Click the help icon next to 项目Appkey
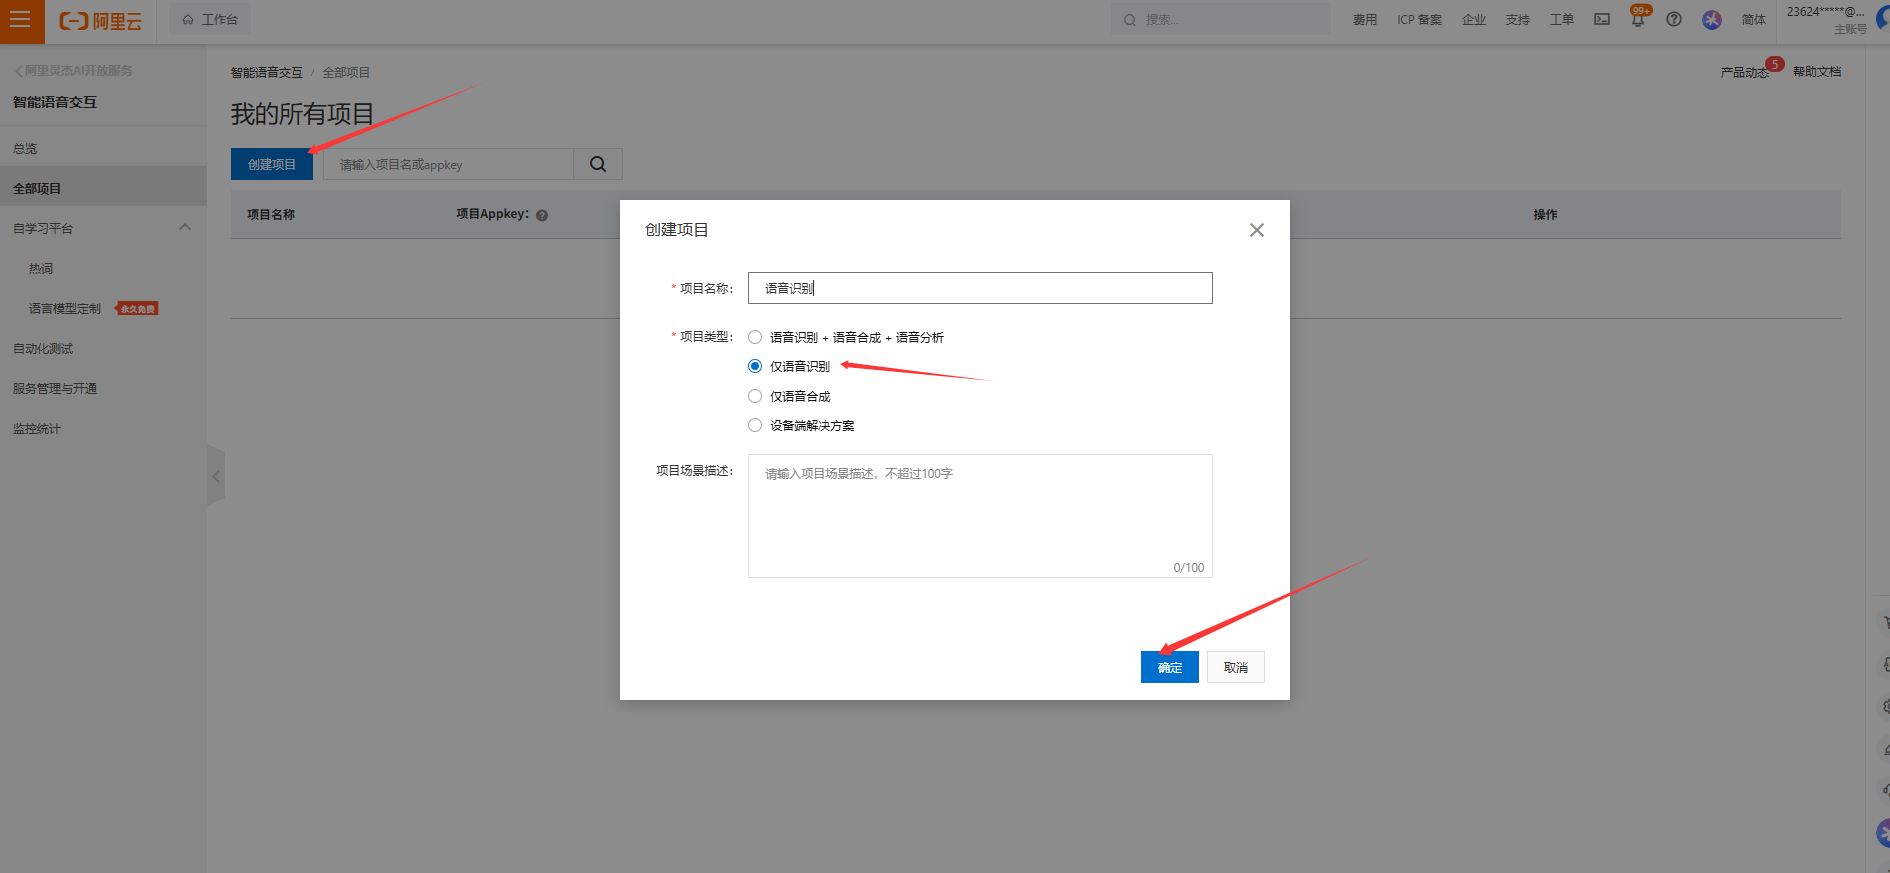The width and height of the screenshot is (1890, 873). [x=542, y=215]
